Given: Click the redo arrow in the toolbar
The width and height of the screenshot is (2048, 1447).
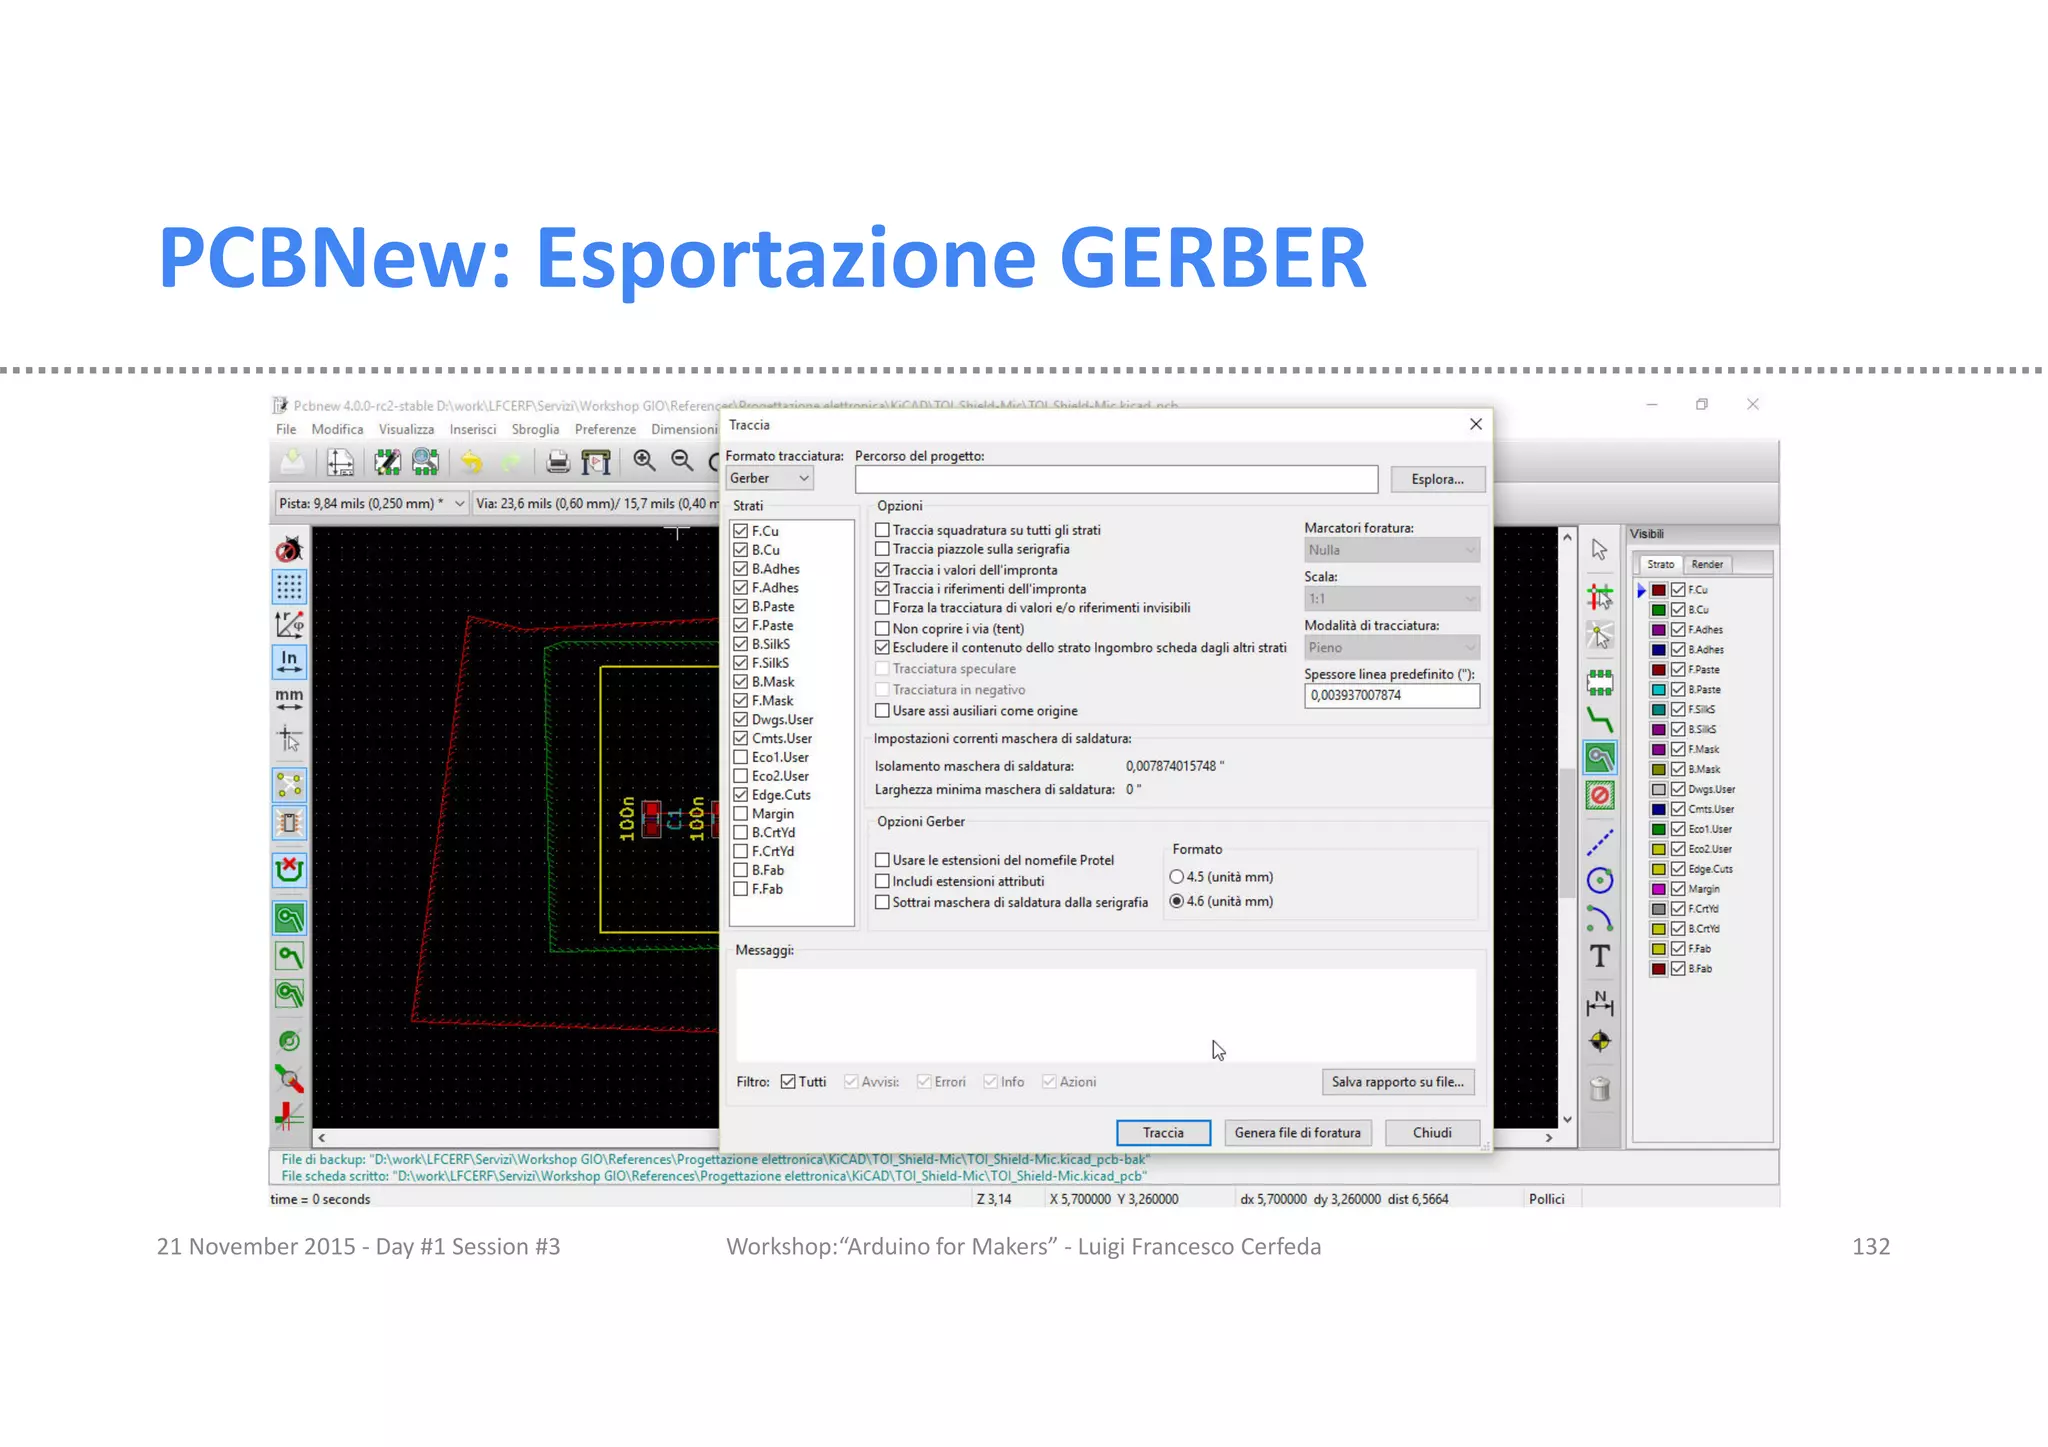Looking at the screenshot, I should [x=510, y=462].
